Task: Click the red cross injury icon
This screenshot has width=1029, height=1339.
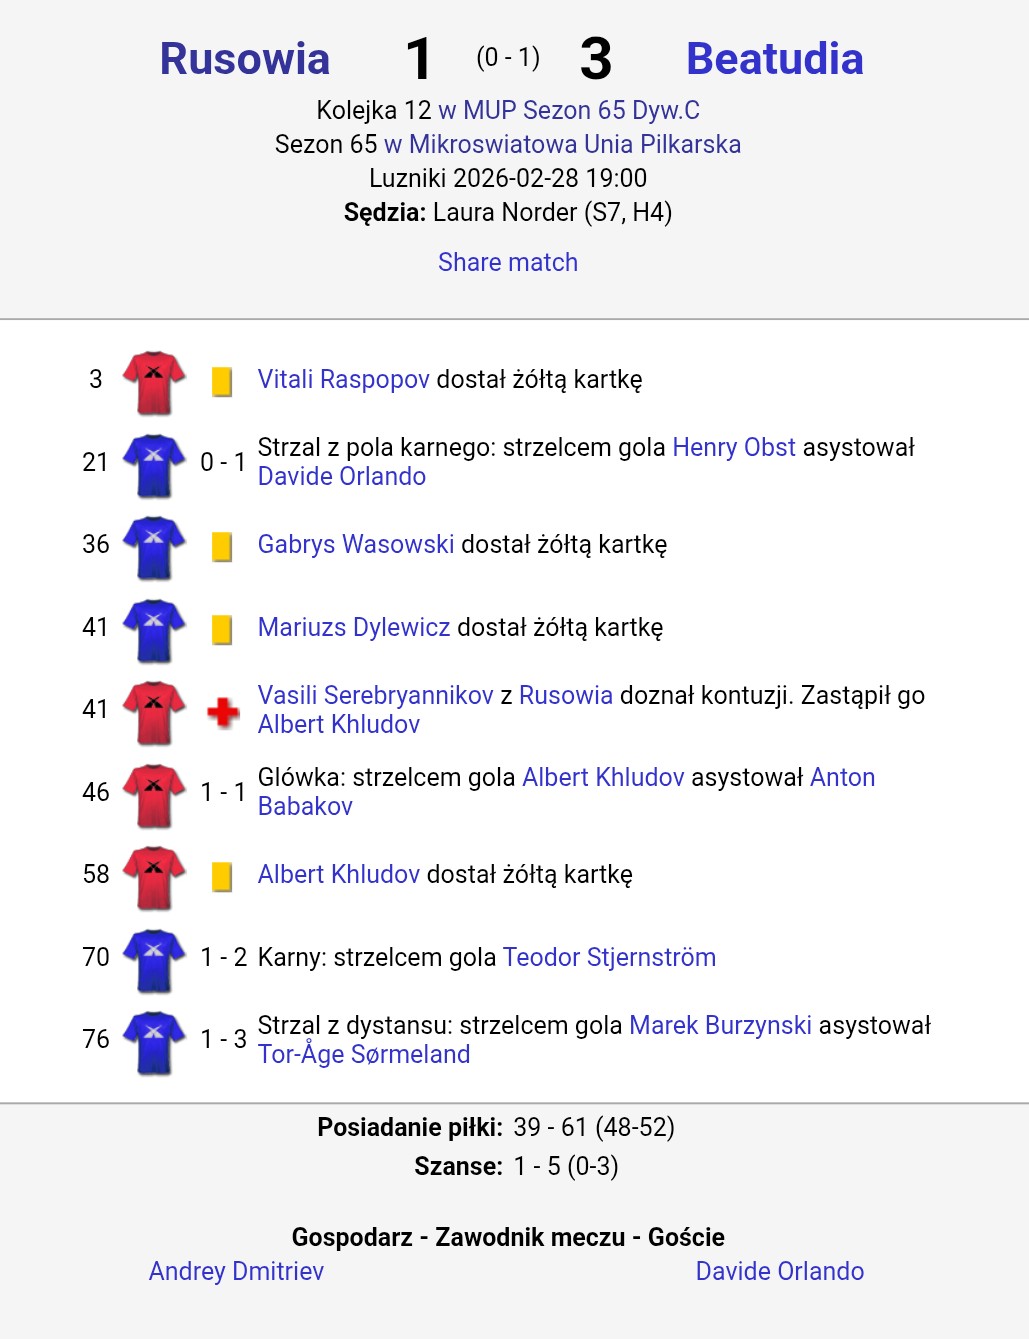Action: click(x=222, y=712)
